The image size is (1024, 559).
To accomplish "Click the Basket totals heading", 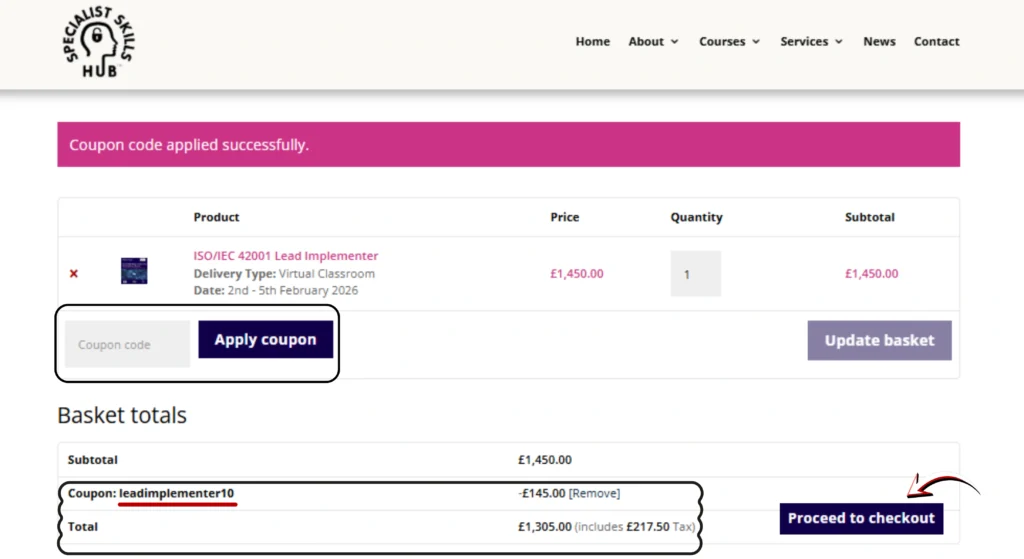I will (x=122, y=415).
